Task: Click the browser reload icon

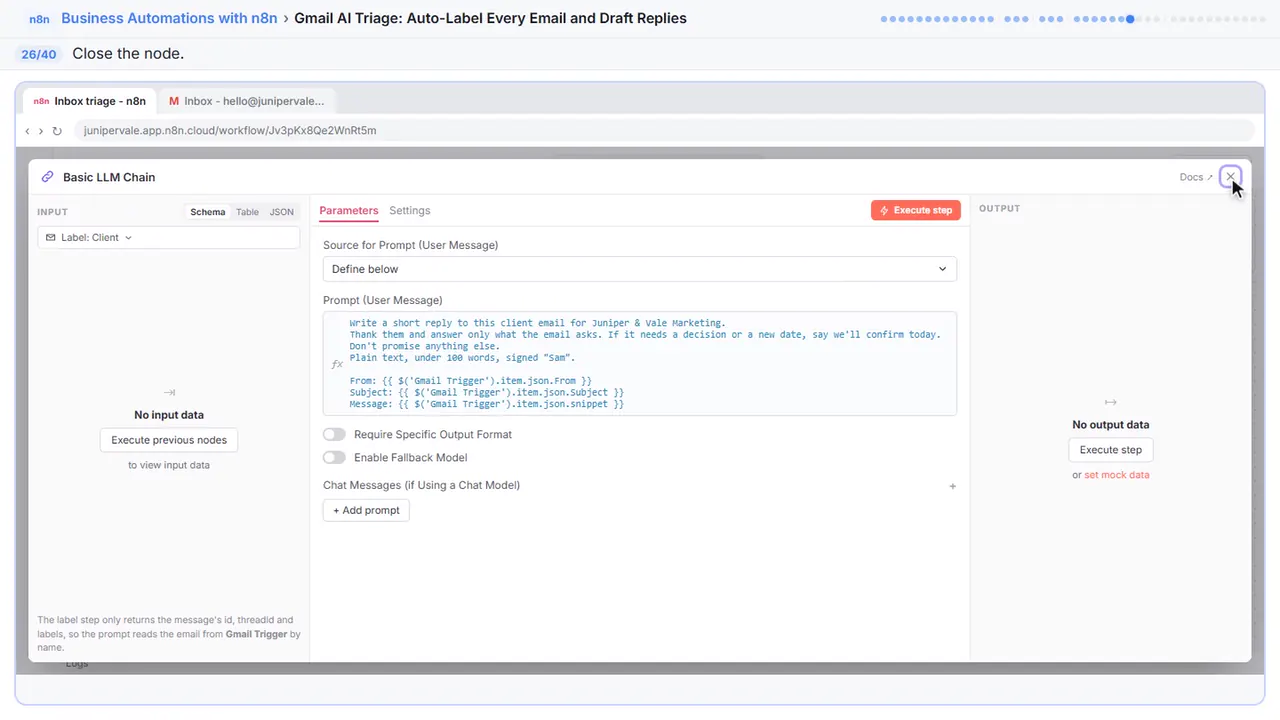Action: coord(57,131)
